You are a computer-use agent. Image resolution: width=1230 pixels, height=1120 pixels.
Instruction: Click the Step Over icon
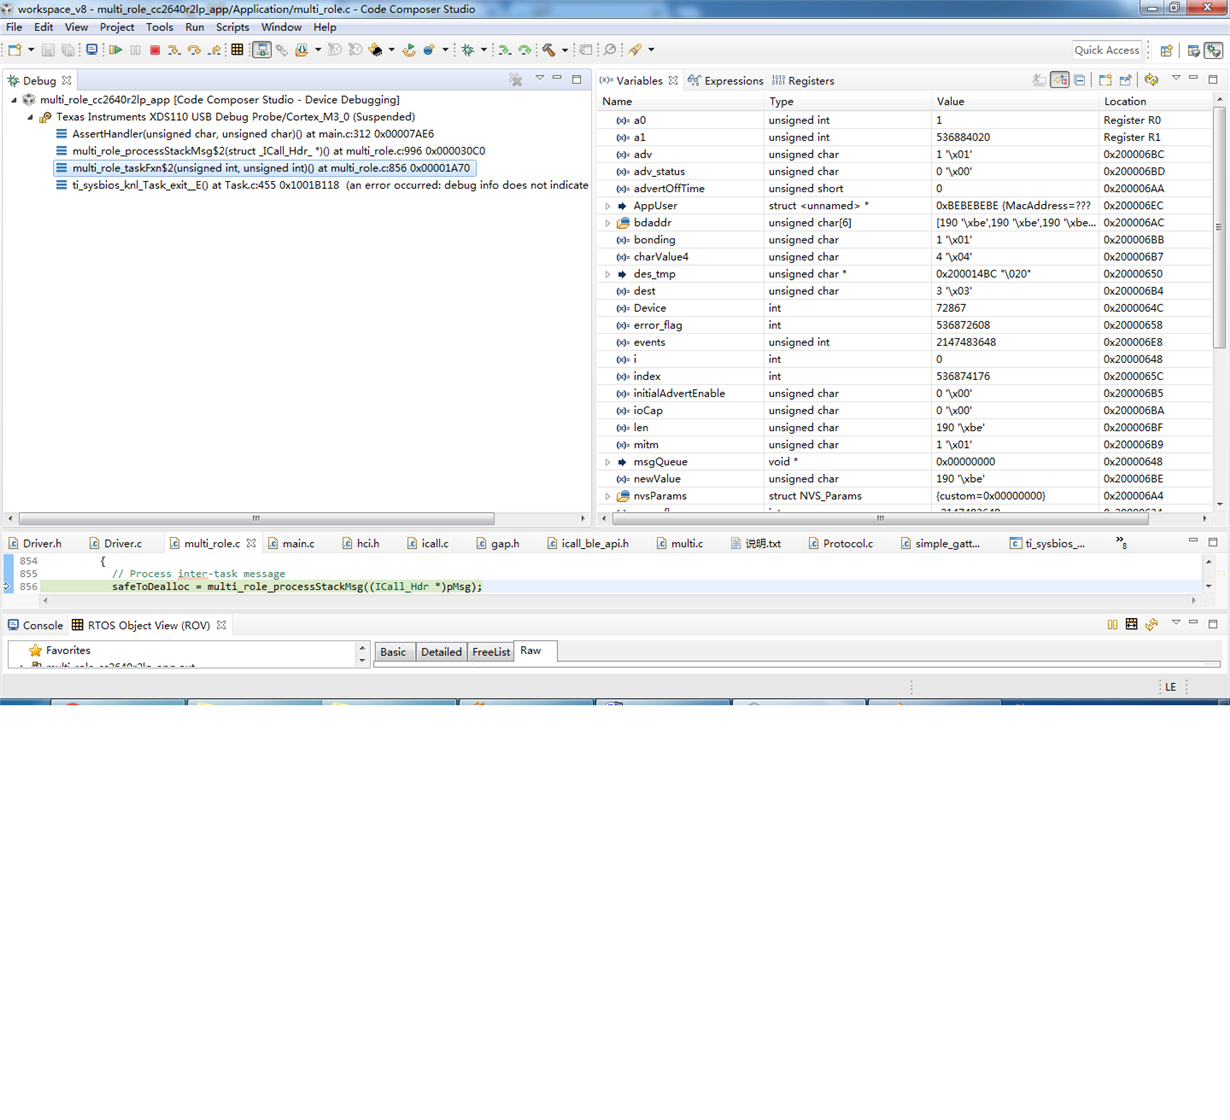(193, 49)
